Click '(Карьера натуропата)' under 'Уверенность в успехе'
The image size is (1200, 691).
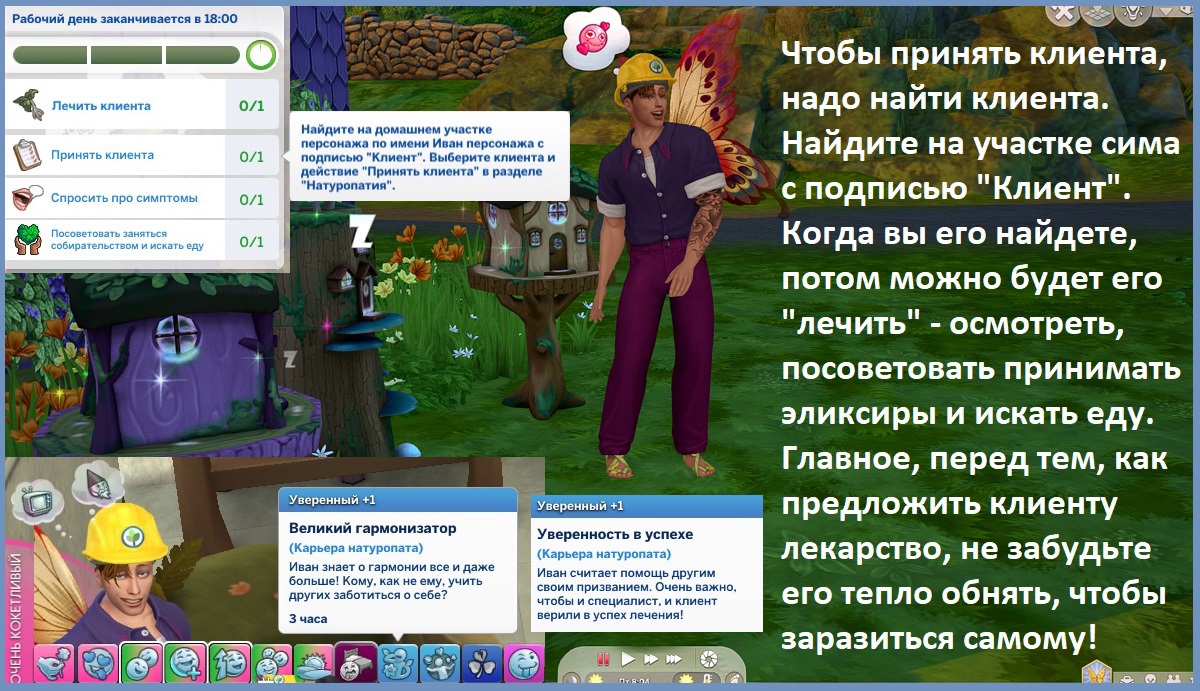tap(604, 553)
